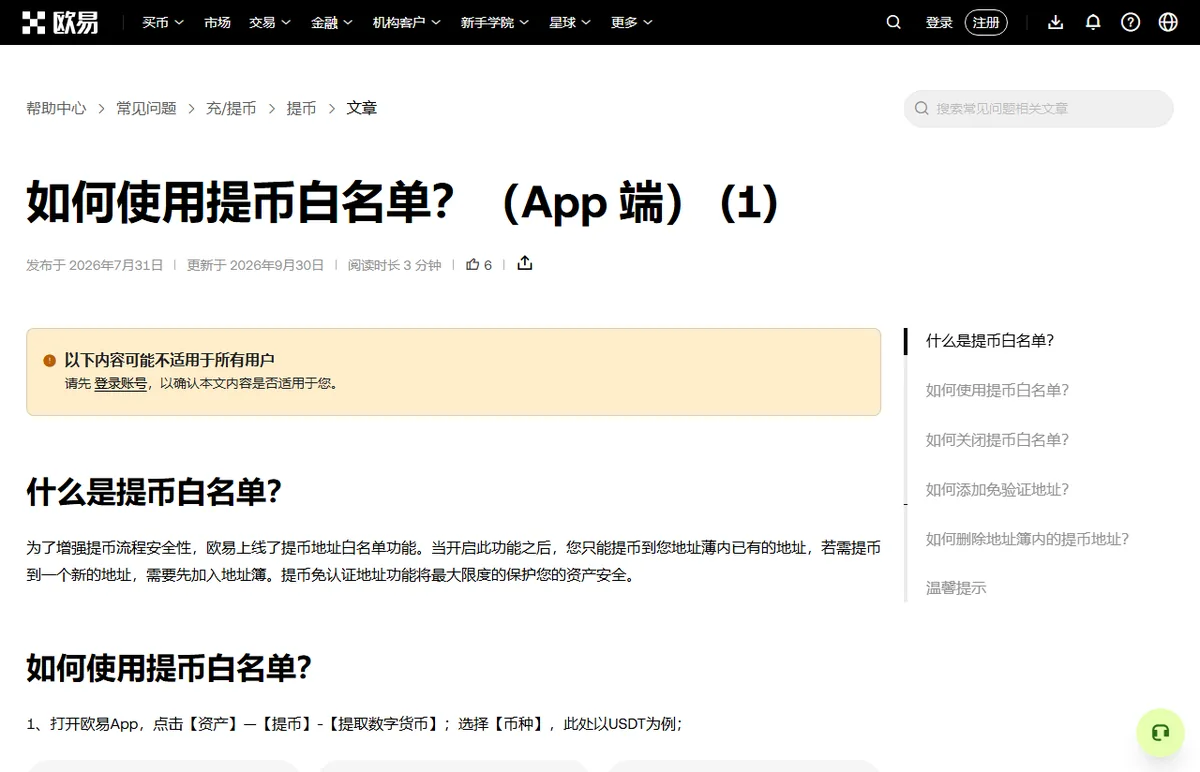The height and width of the screenshot is (772, 1200).
Task: Click the 登录账号 link in notice
Action: pos(120,383)
